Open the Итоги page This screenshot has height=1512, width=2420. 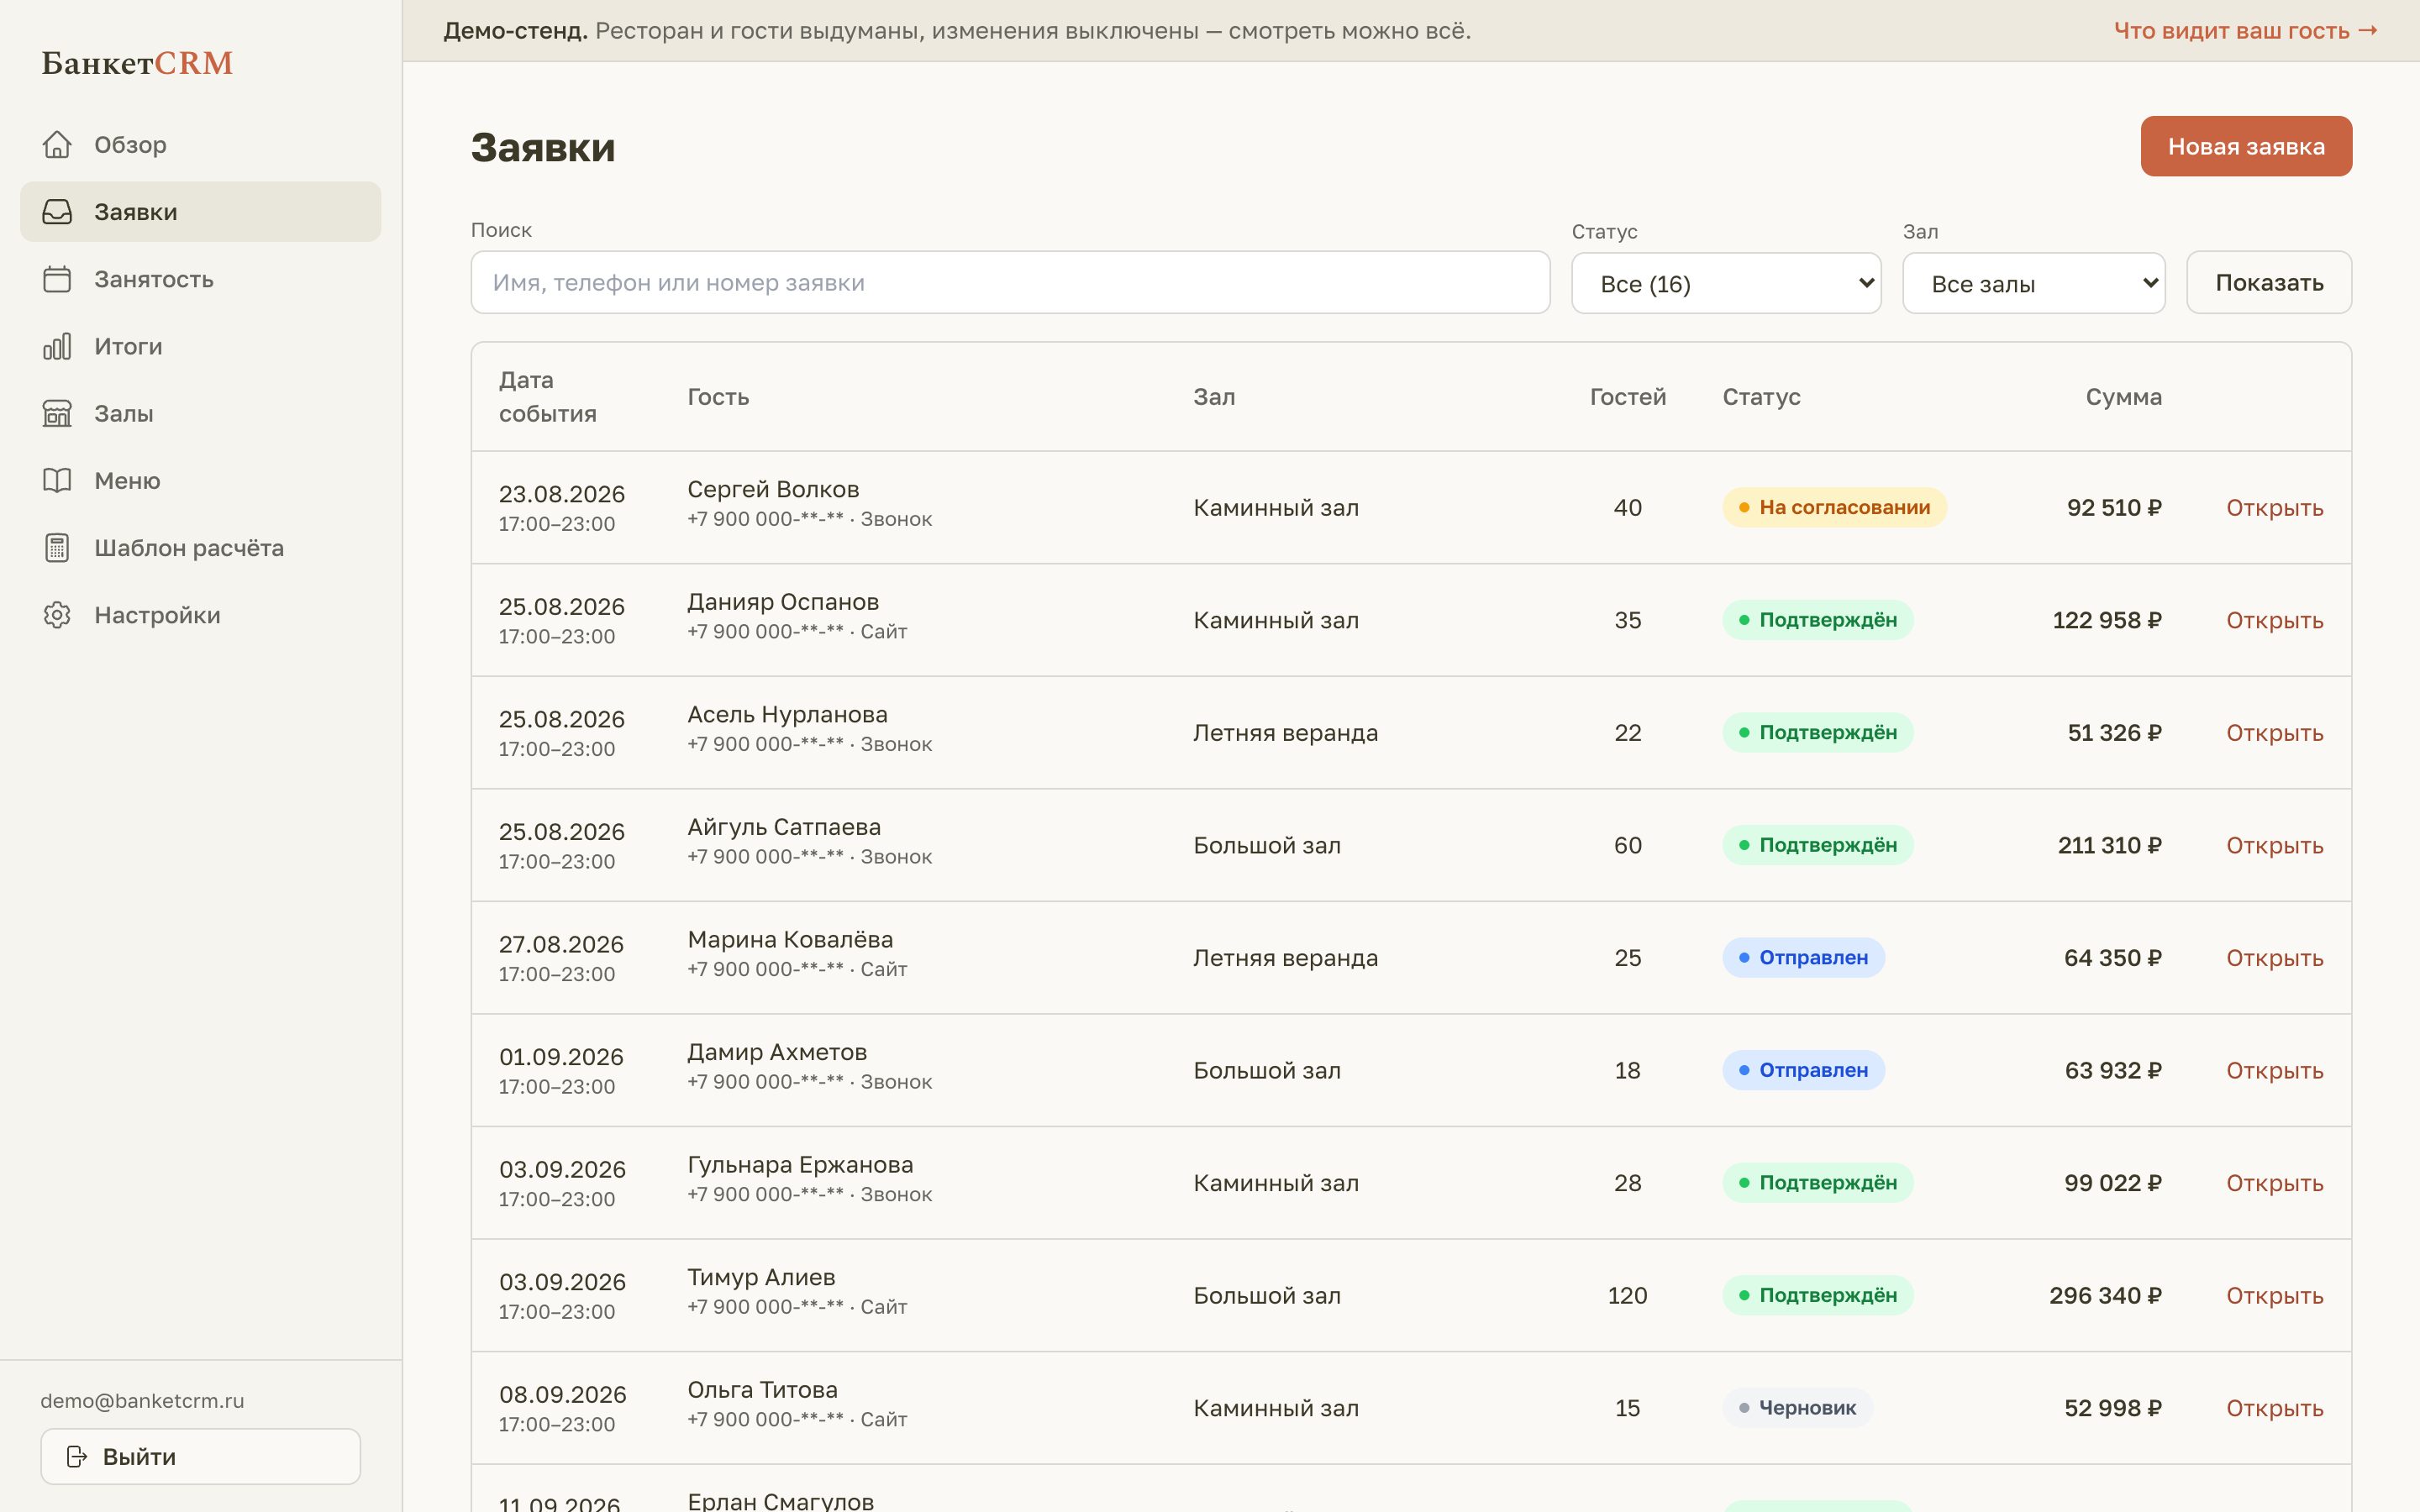tap(200, 346)
